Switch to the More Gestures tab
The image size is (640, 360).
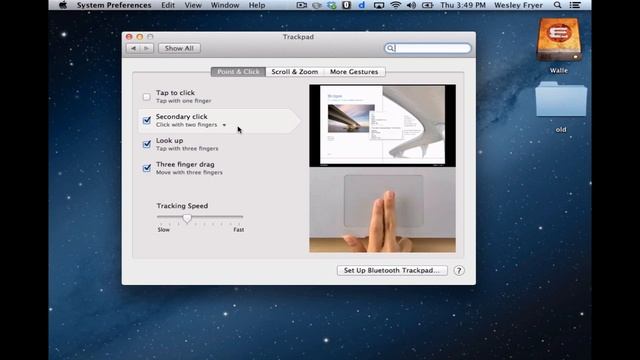(354, 72)
